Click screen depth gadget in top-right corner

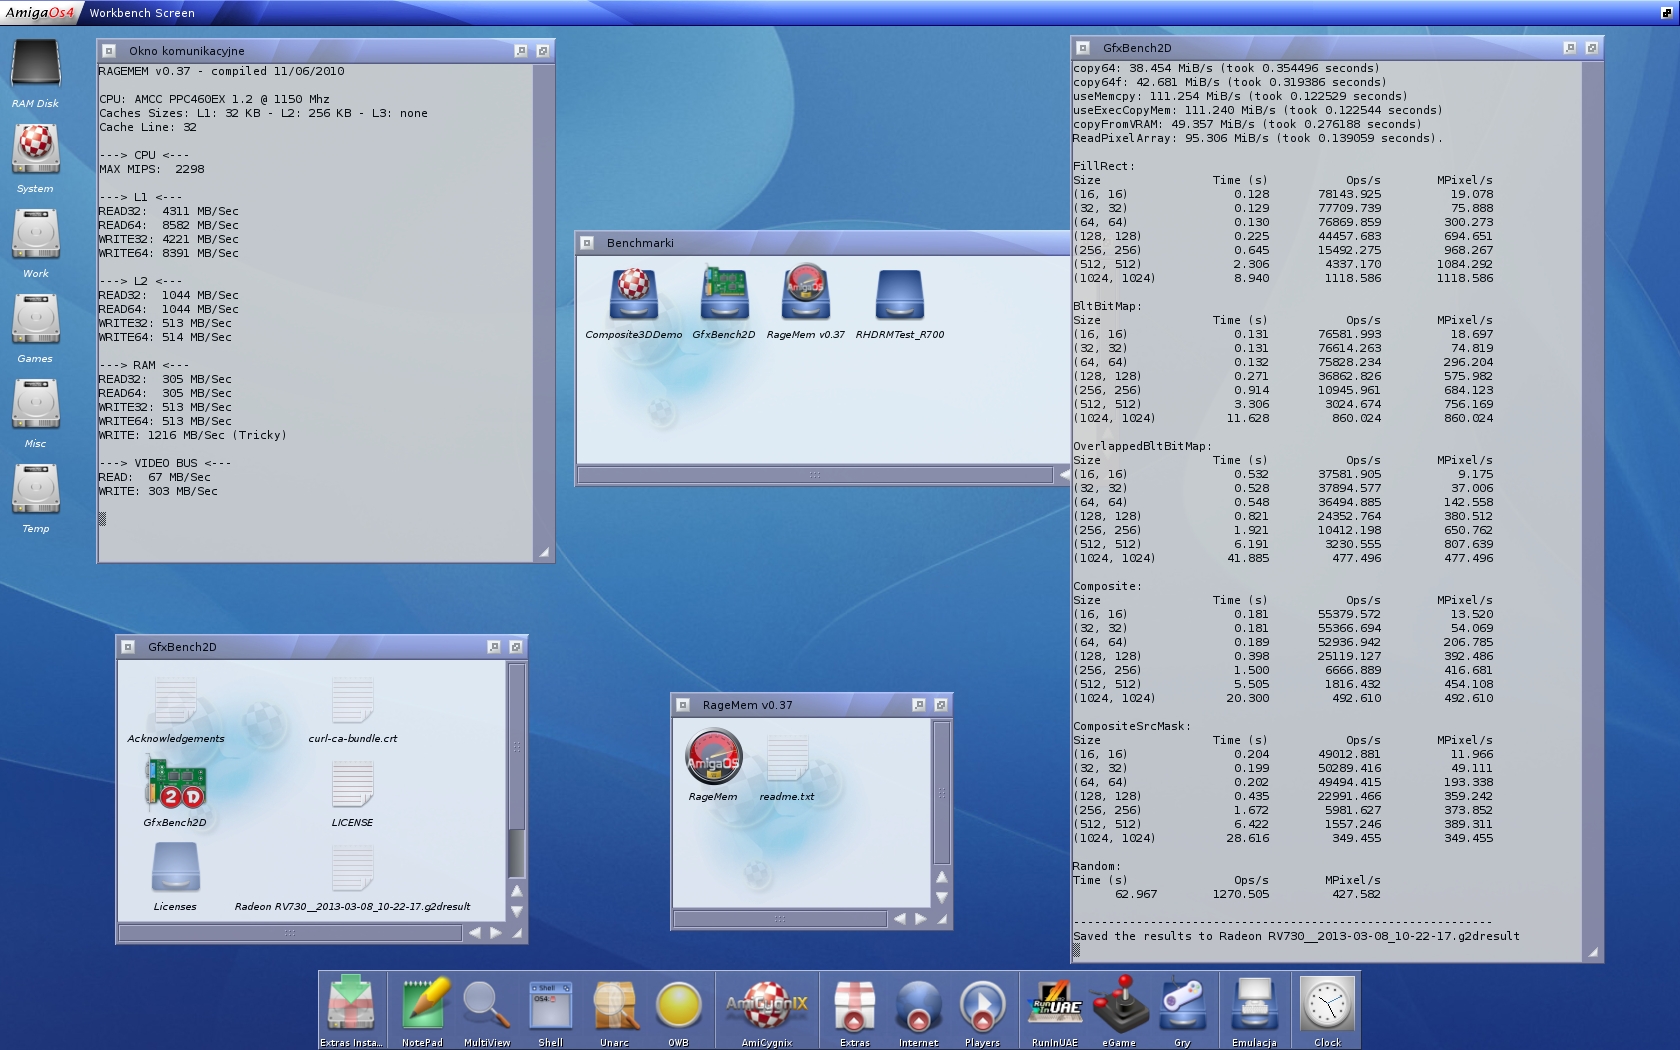(1666, 13)
